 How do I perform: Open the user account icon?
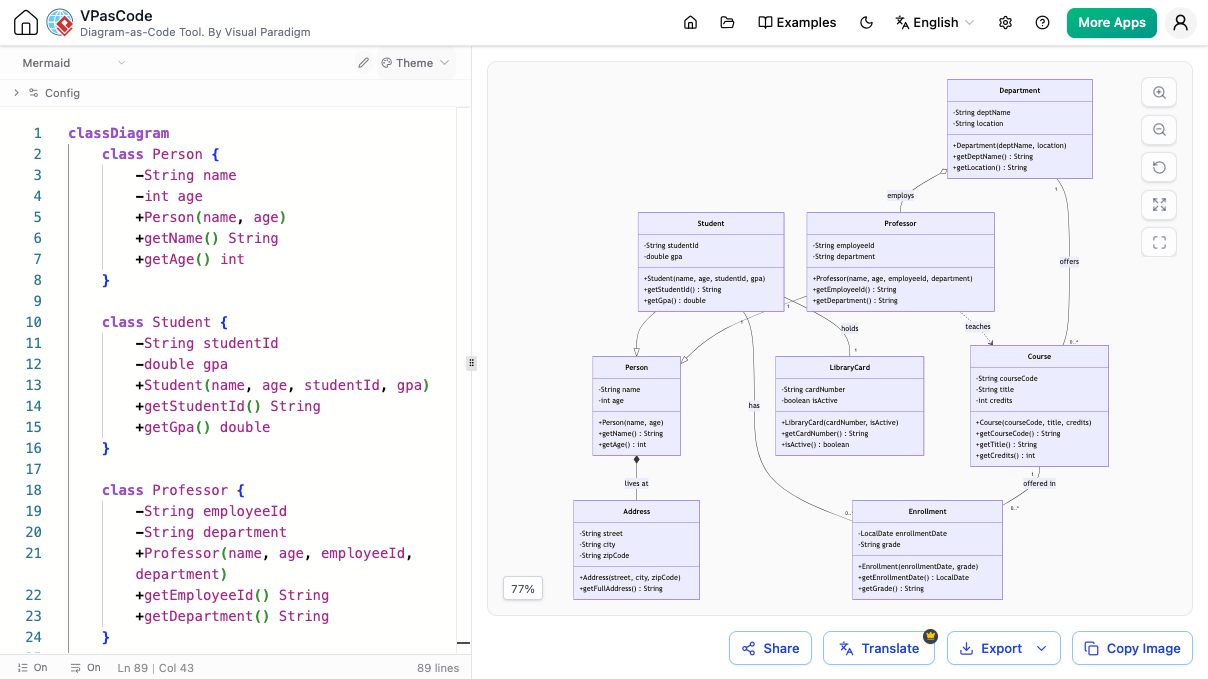1181,23
